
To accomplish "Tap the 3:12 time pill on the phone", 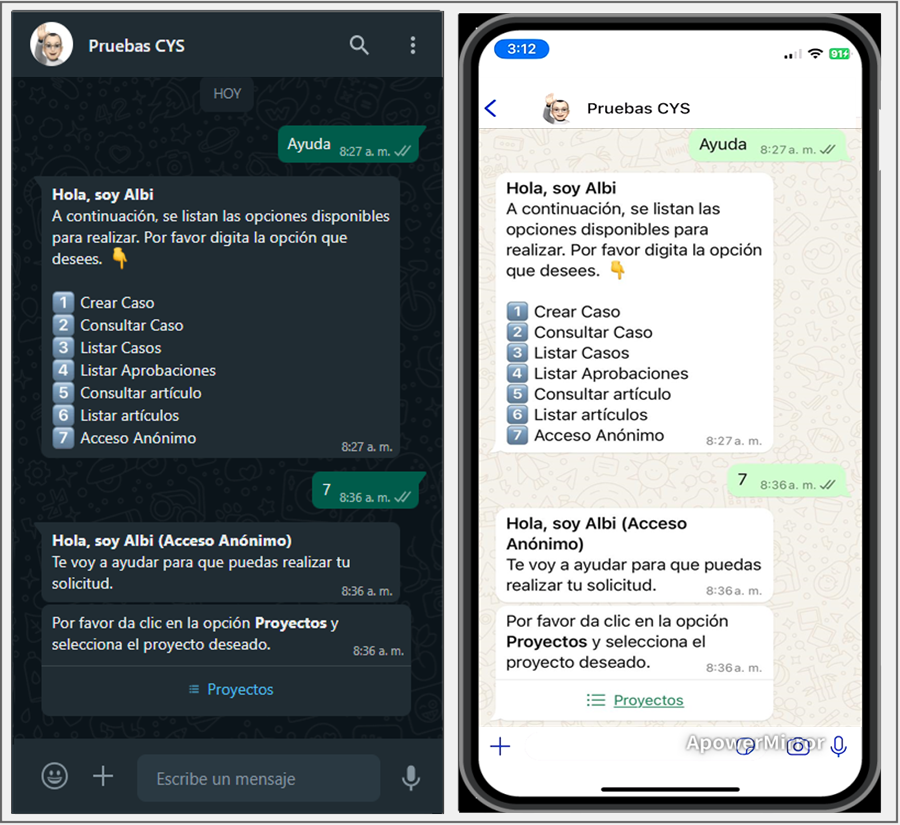I will (x=521, y=49).
